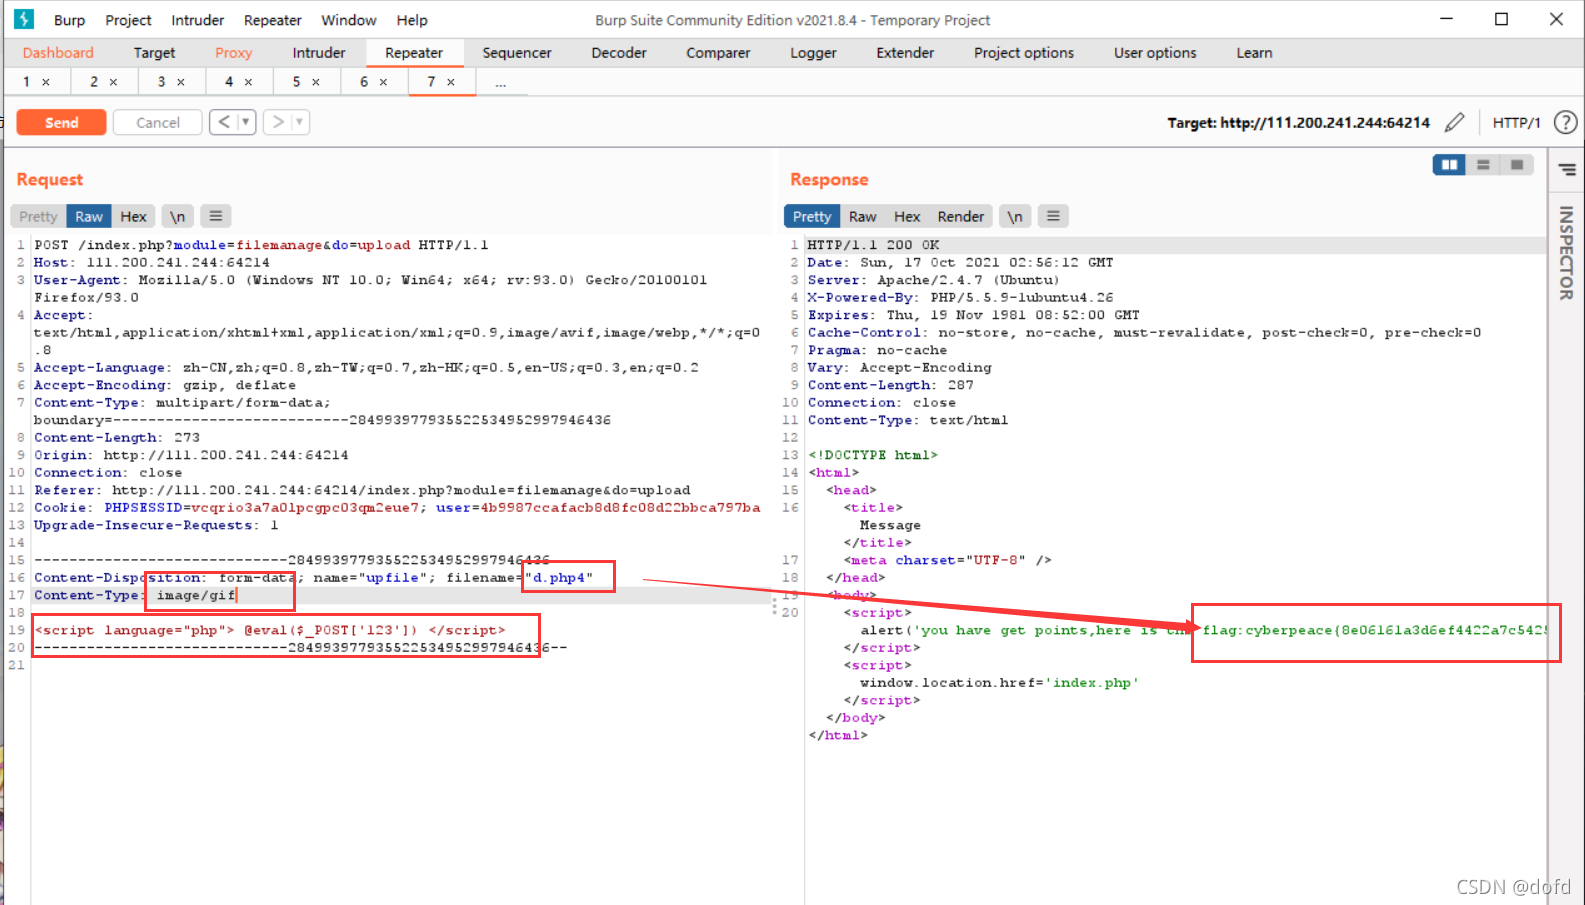The image size is (1585, 905).
Task: Go back to previous request arrow
Action: tap(224, 122)
